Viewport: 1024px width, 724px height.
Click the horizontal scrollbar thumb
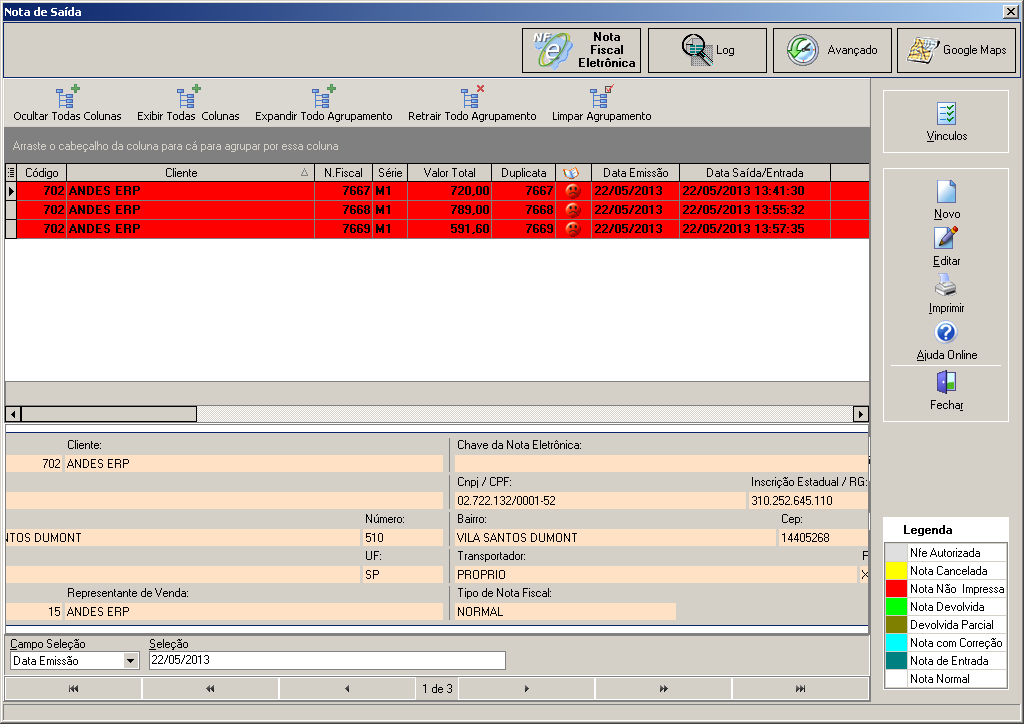pyautogui.click(x=108, y=414)
